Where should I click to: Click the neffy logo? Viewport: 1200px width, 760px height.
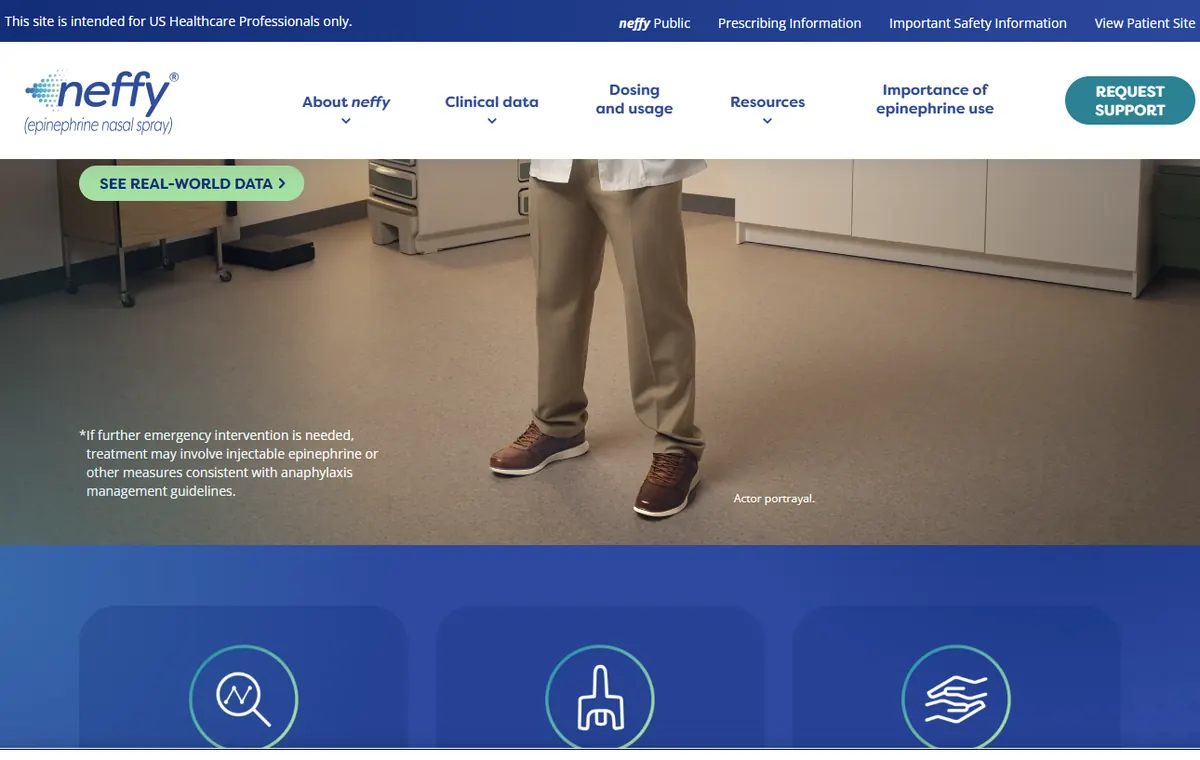click(x=102, y=102)
